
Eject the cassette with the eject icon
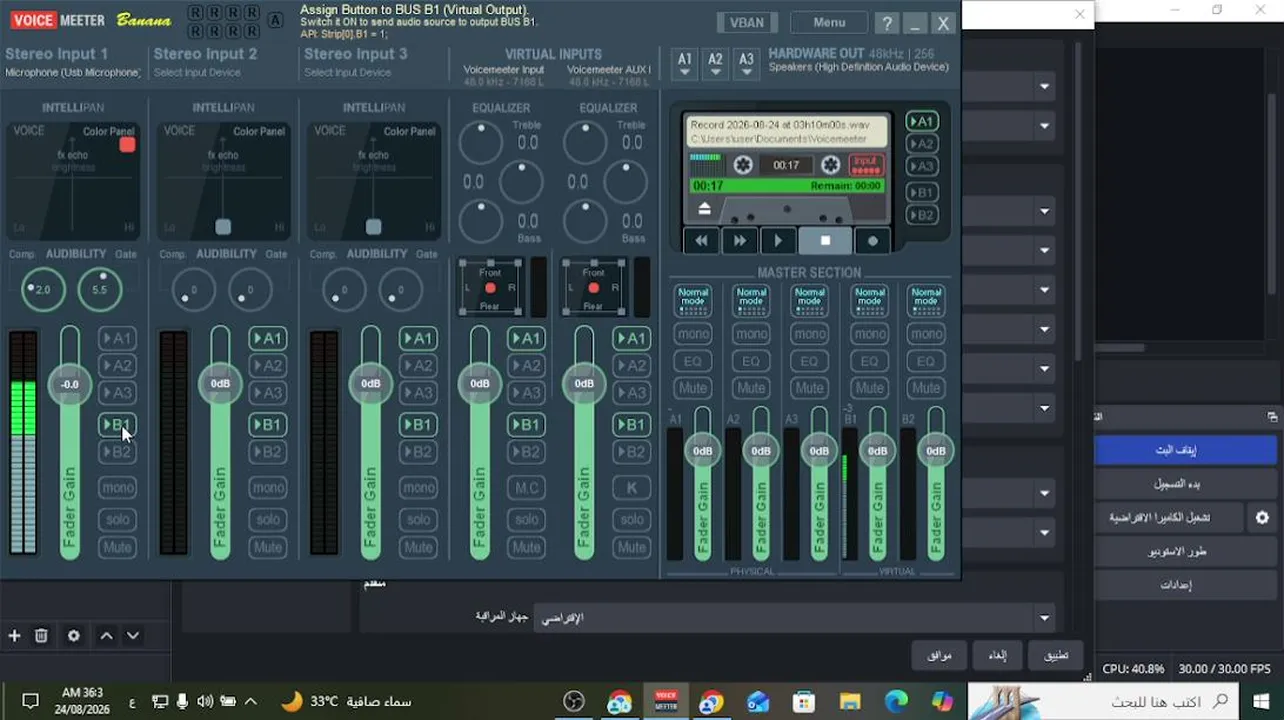pos(704,208)
